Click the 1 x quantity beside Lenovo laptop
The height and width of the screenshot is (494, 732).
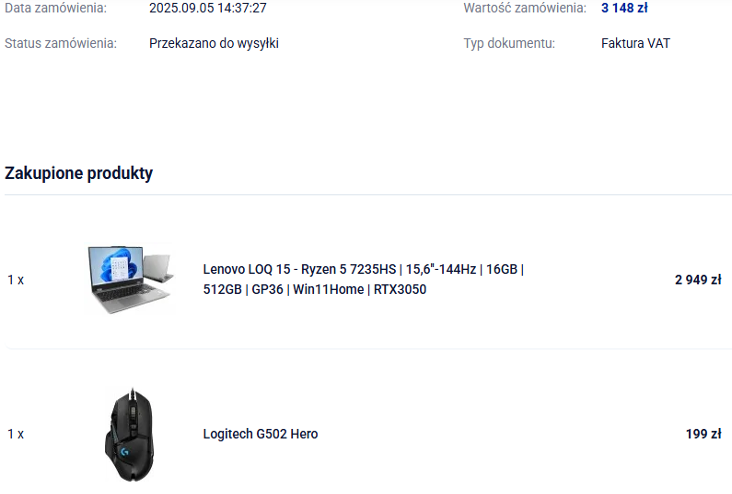(15, 280)
